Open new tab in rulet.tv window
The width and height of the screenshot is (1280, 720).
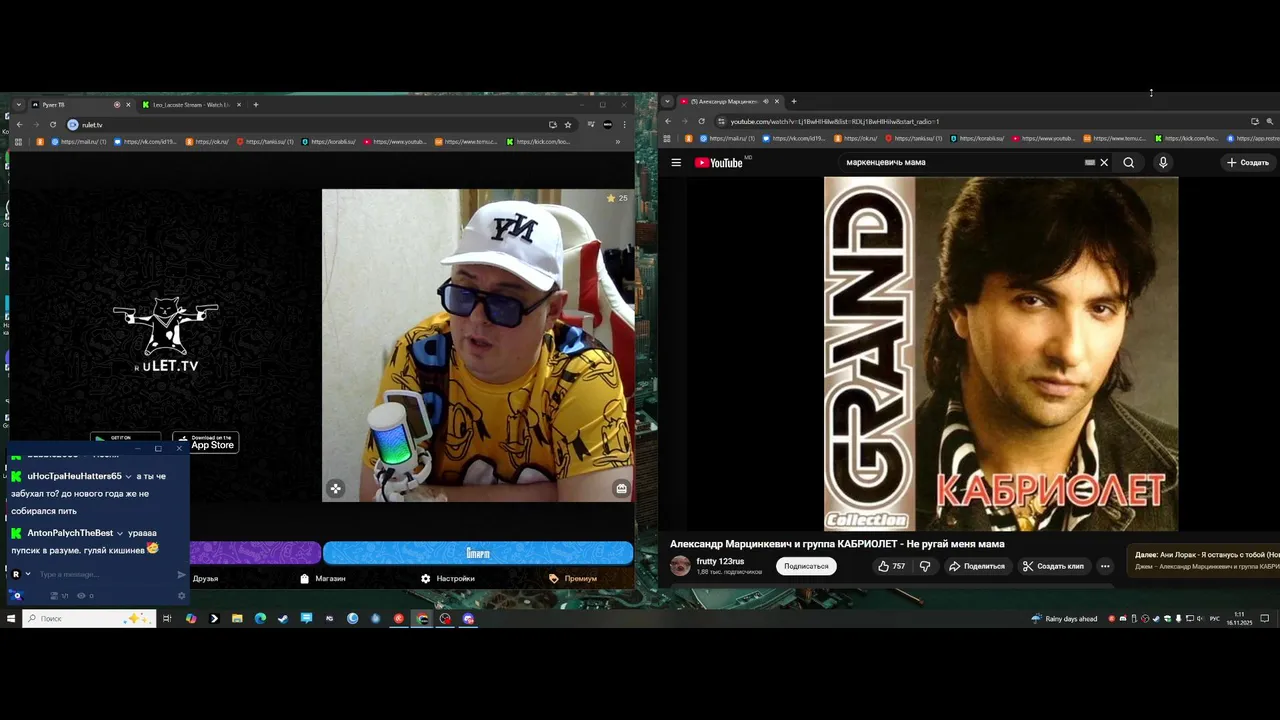point(256,105)
